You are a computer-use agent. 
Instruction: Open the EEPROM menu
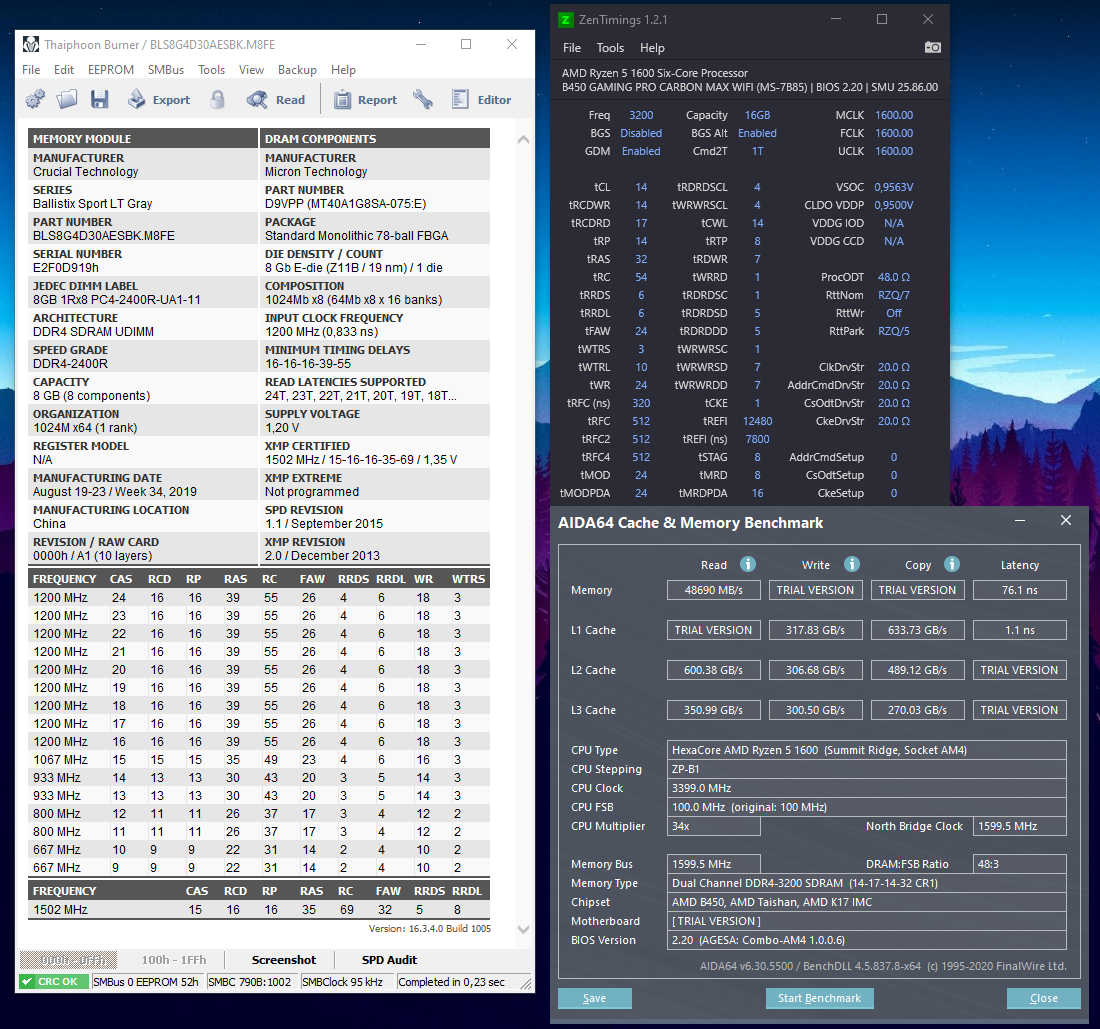click(x=111, y=69)
